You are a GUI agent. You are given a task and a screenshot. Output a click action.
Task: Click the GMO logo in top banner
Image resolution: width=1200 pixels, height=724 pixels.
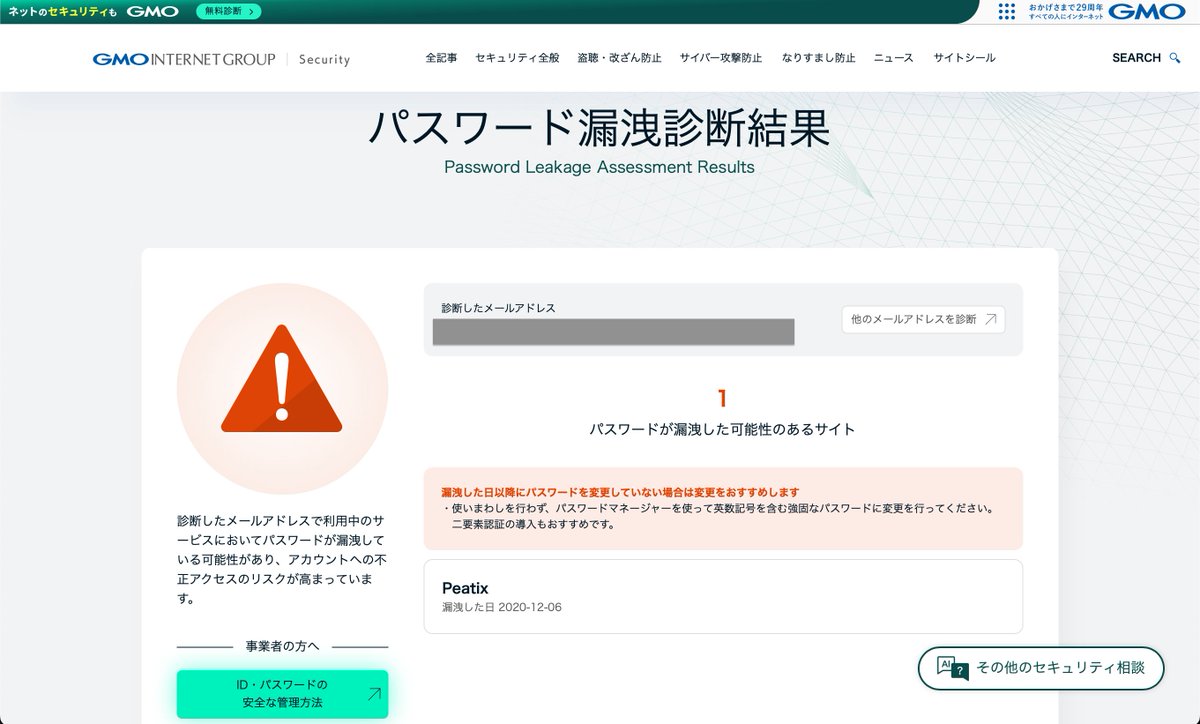coord(152,11)
